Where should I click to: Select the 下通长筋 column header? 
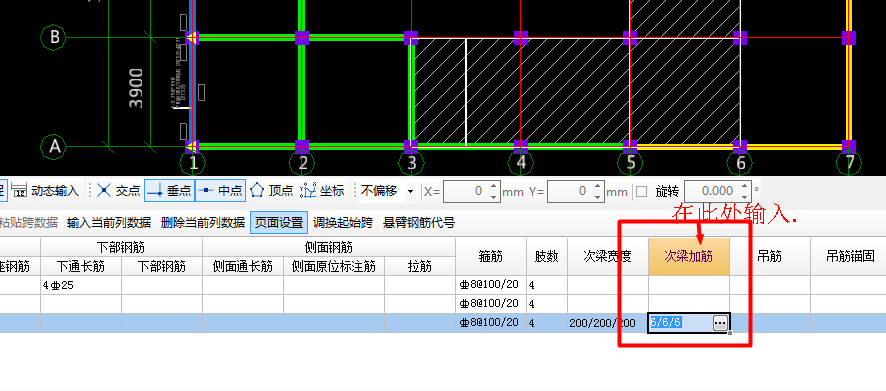81,266
